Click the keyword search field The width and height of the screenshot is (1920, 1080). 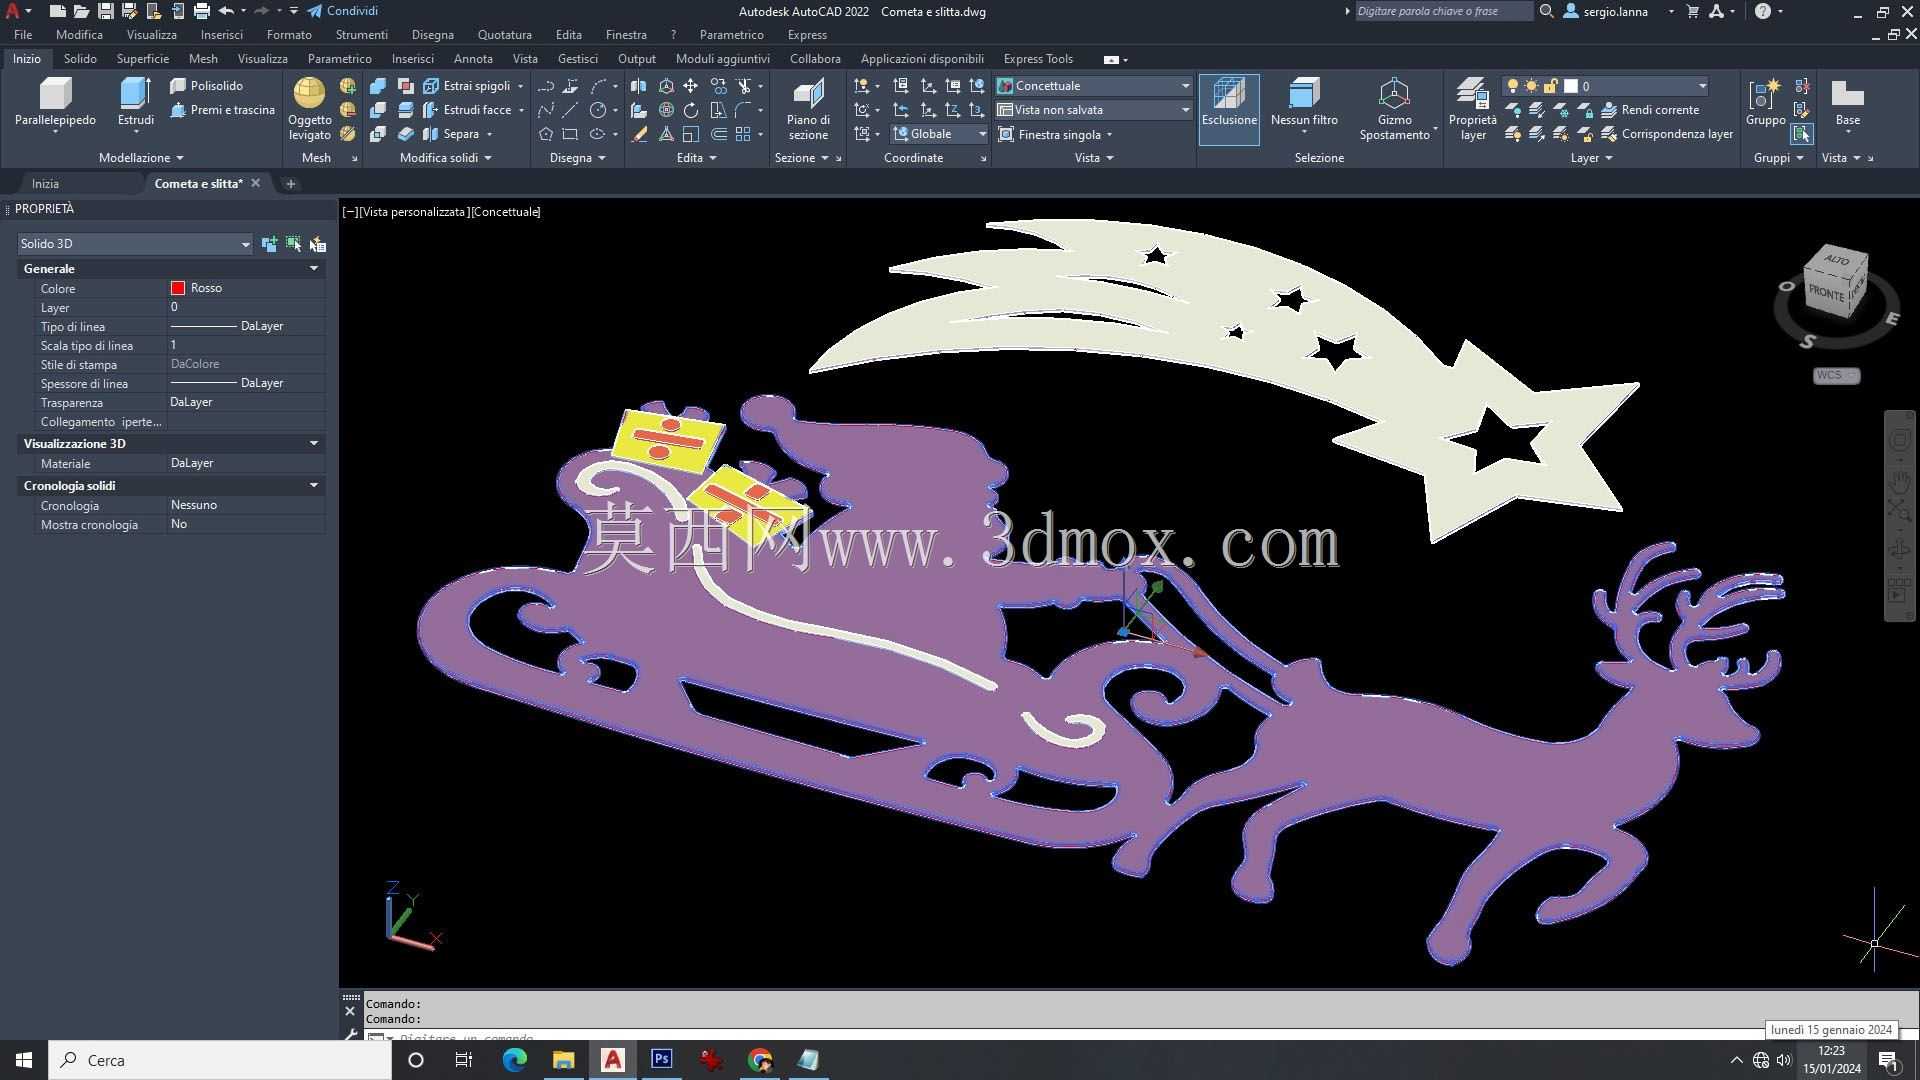1443,11
